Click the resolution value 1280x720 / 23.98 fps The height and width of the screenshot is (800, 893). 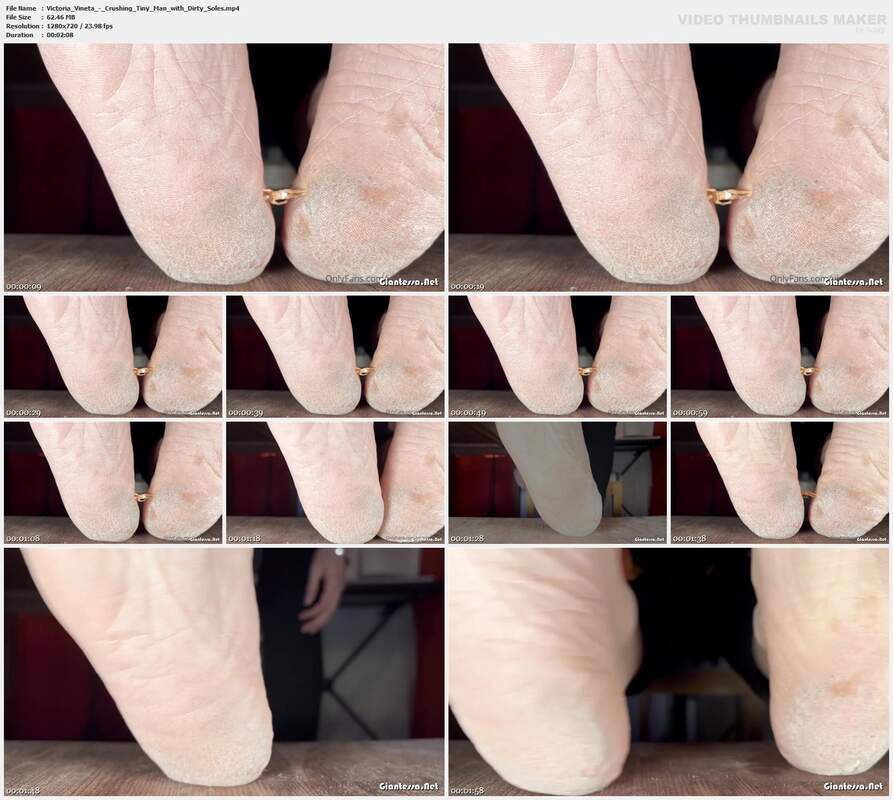80,26
